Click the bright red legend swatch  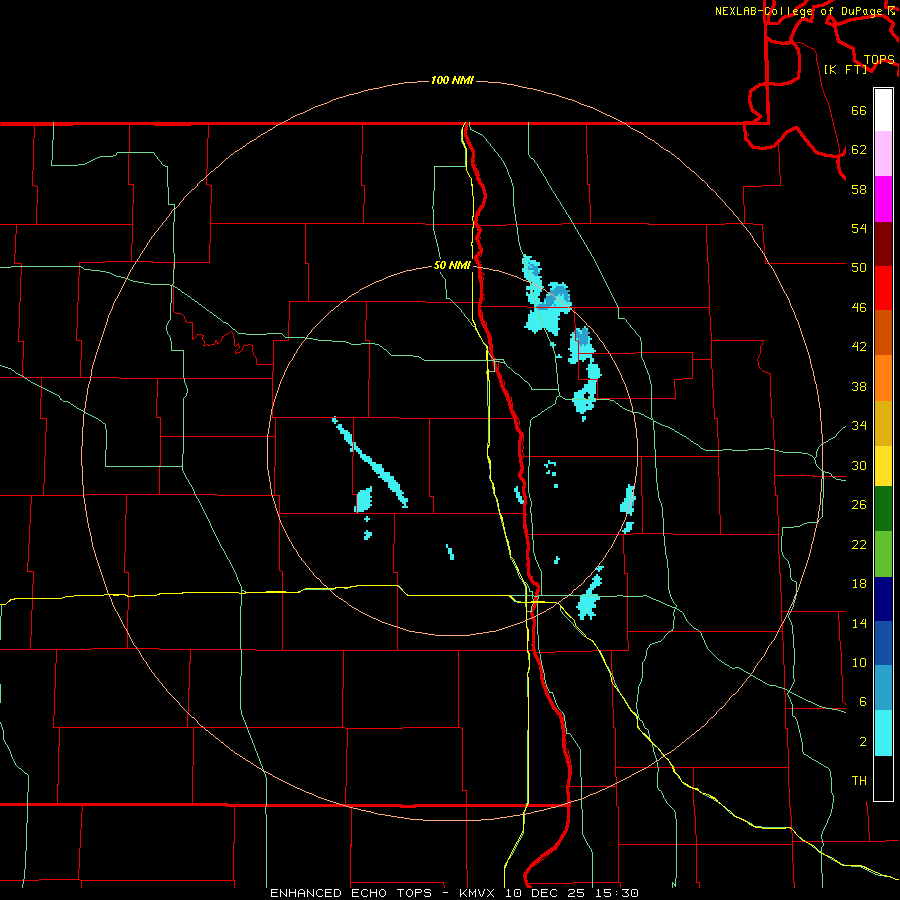click(883, 288)
